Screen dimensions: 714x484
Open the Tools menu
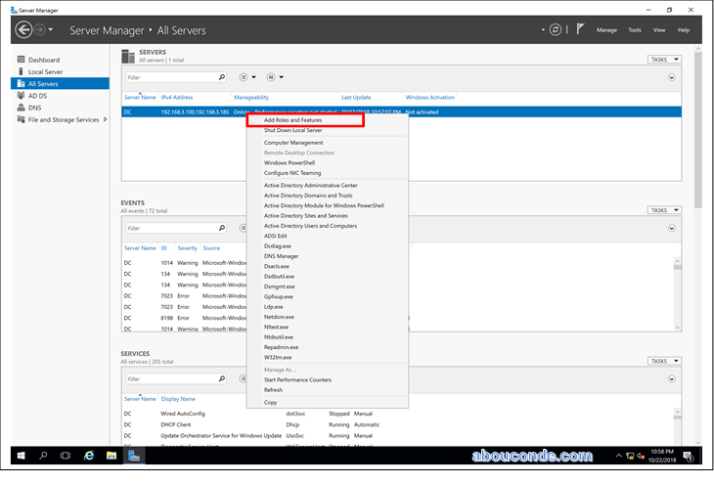click(x=634, y=30)
